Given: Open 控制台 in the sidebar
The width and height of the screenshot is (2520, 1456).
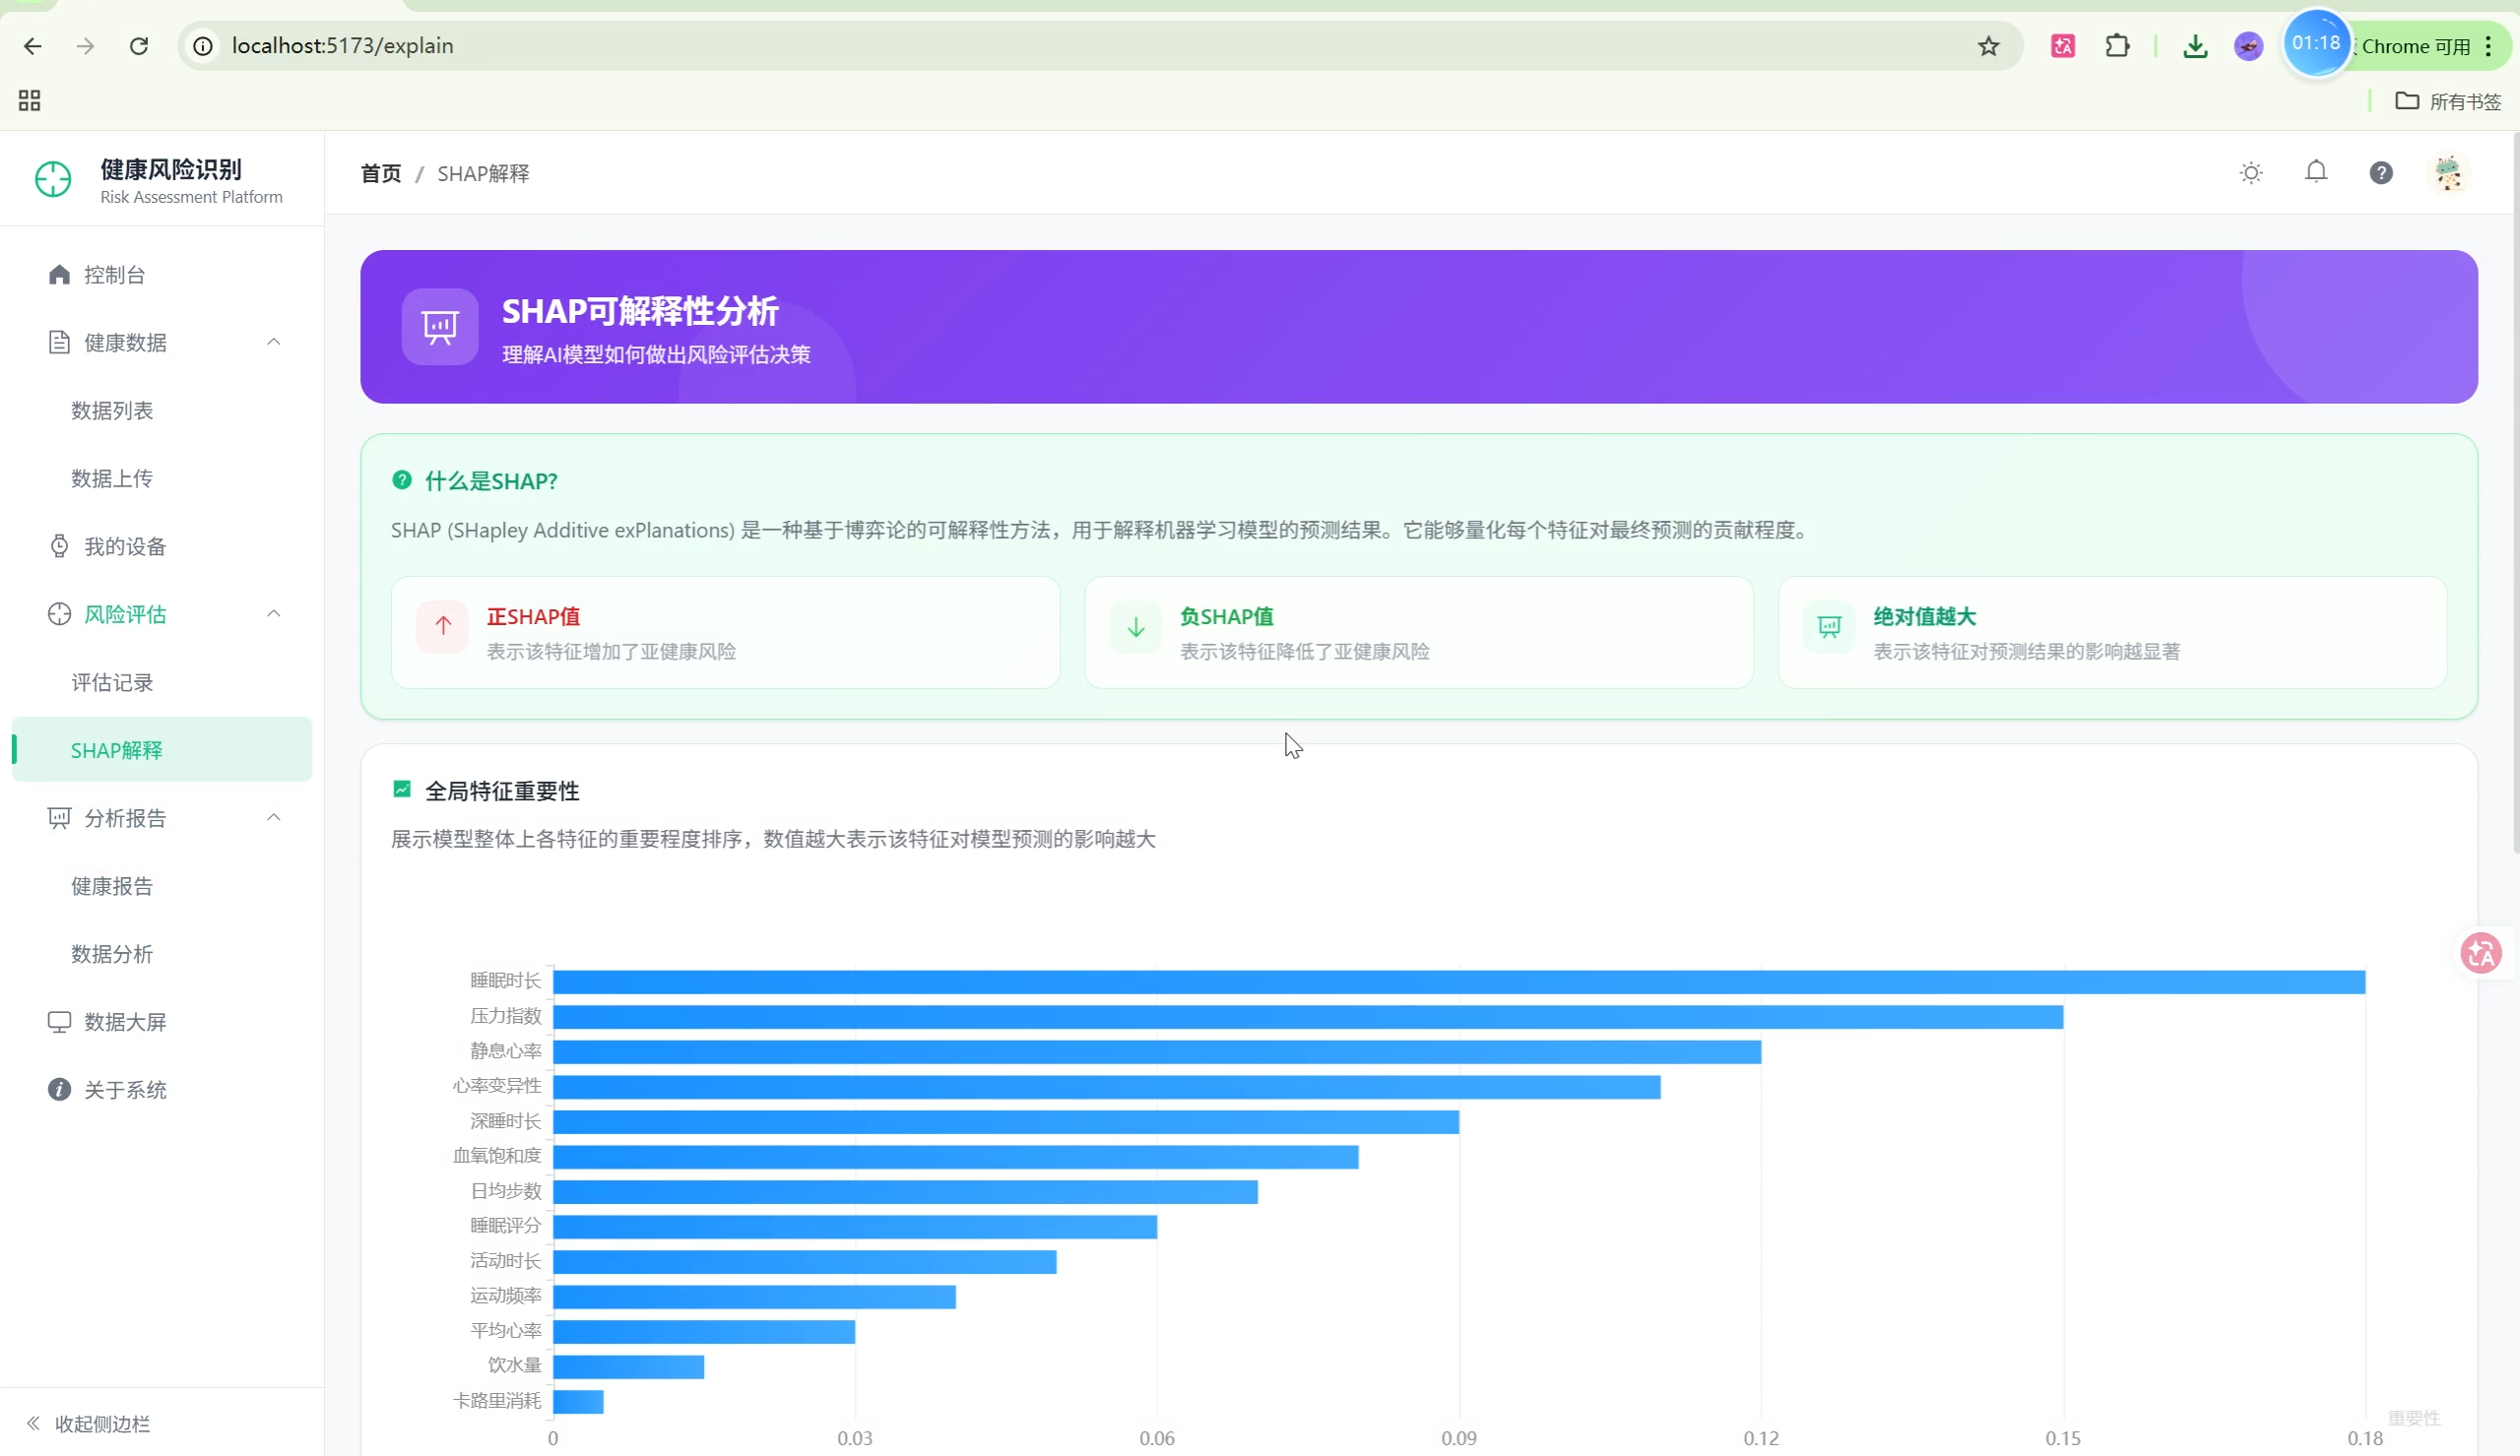Looking at the screenshot, I should [x=114, y=275].
